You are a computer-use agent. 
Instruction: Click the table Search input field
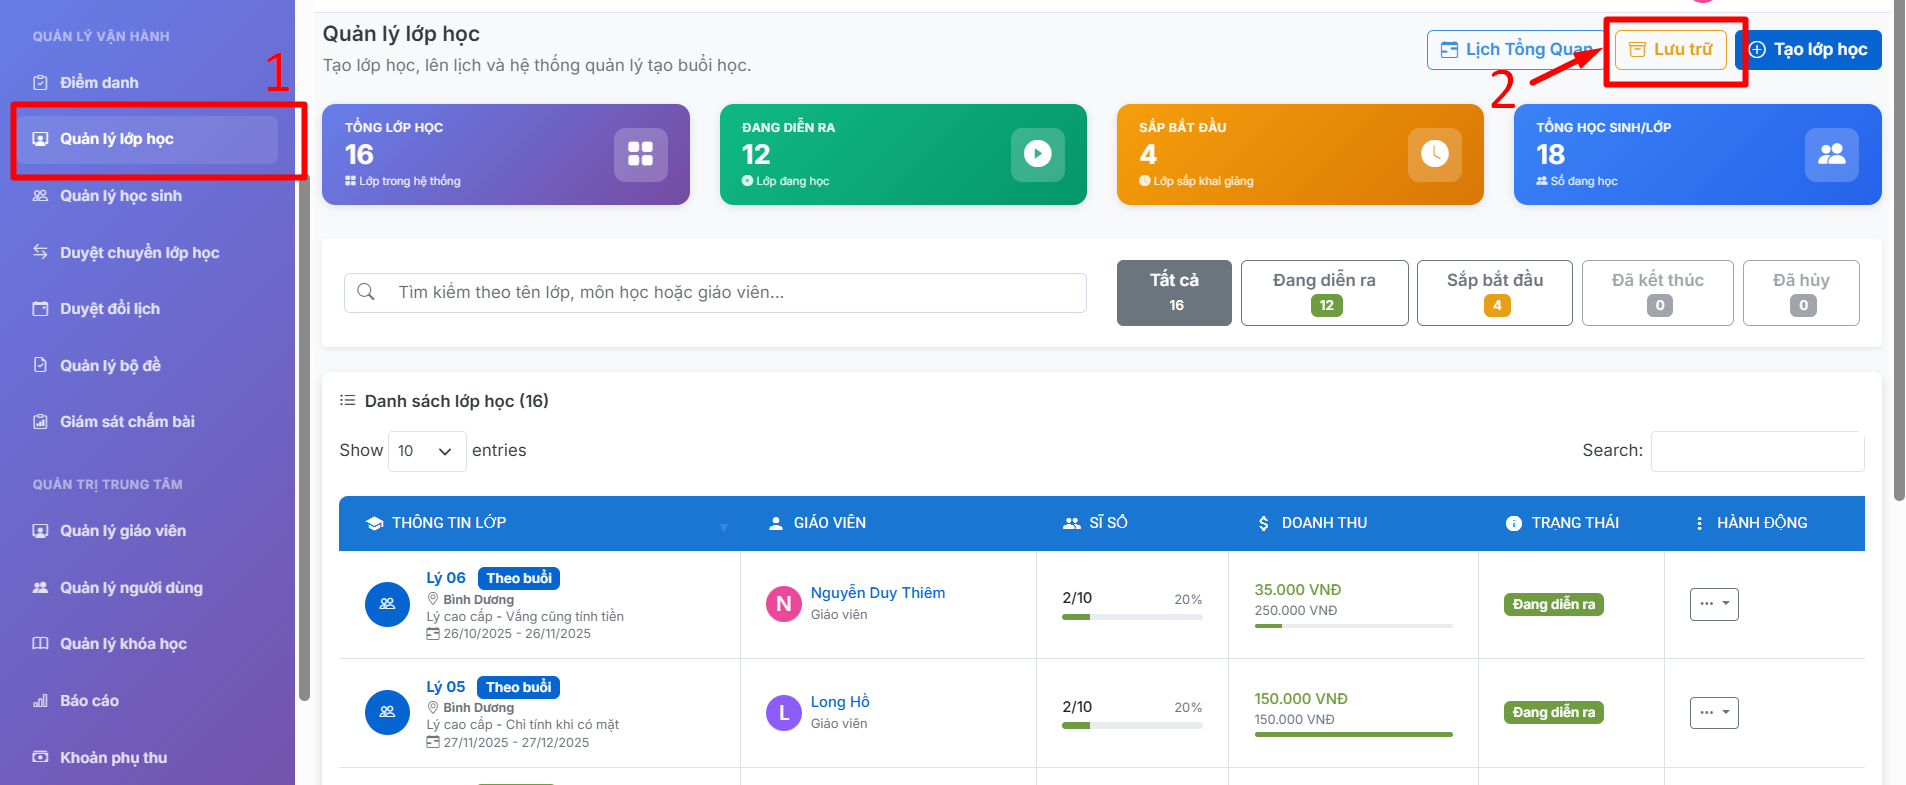1757,451
